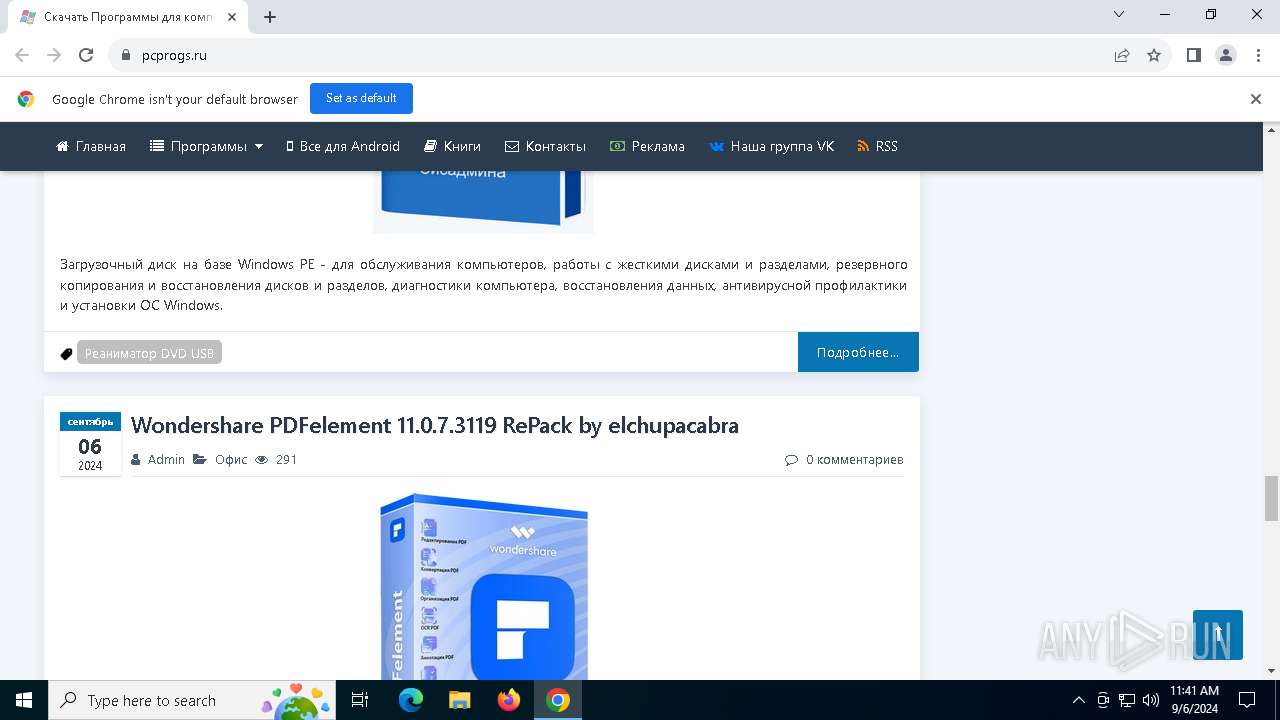Open the Windows Start menu

pos(24,700)
